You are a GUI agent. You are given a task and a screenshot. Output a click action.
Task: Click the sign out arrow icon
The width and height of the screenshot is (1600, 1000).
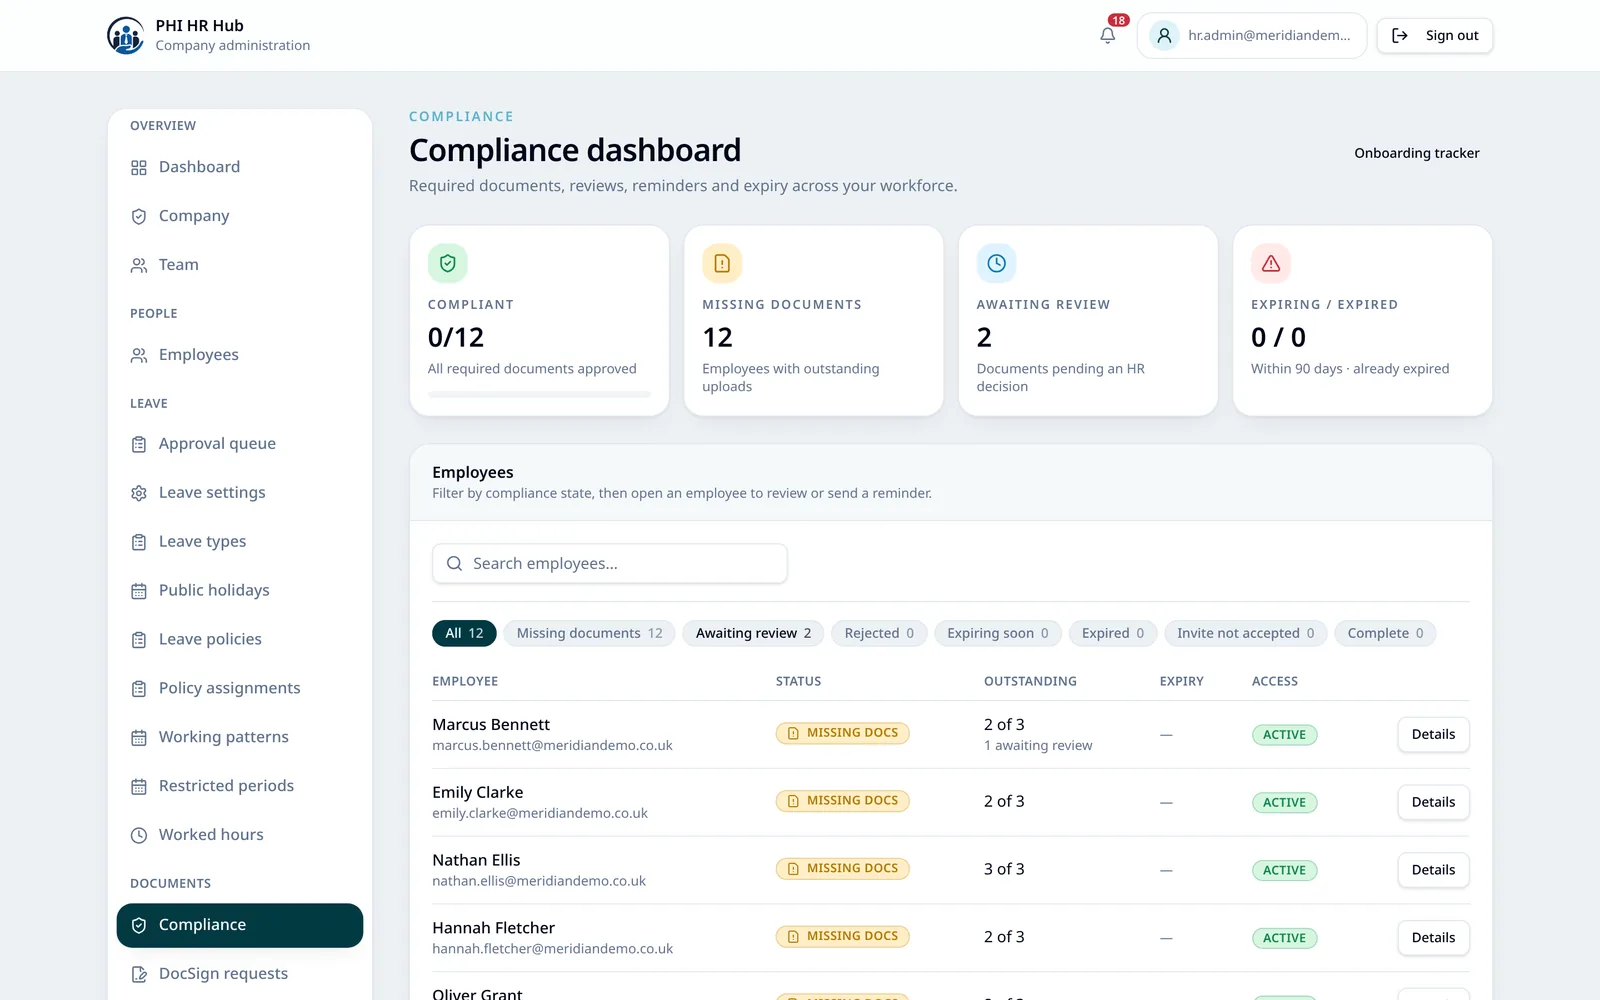(x=1400, y=36)
